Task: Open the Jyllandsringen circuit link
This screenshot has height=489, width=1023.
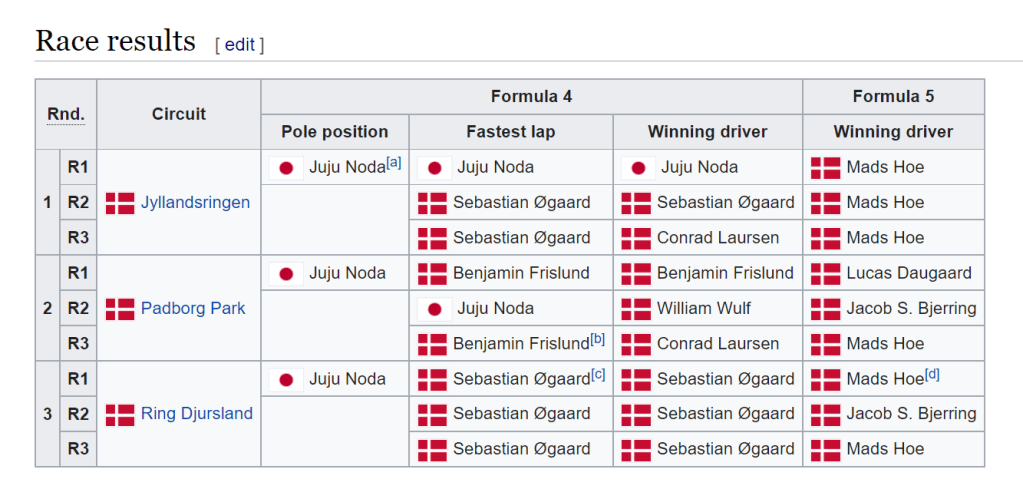Action: click(x=195, y=203)
